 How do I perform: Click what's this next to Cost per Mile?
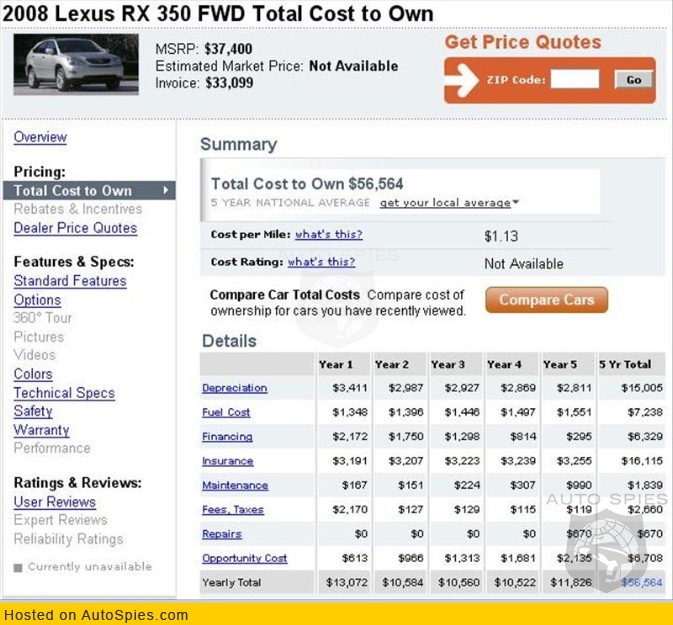coord(329,234)
